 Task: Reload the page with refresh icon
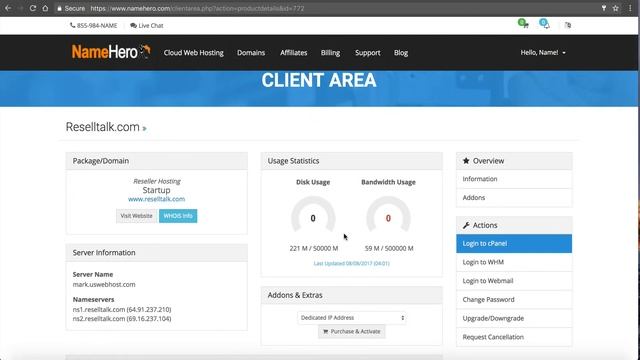click(x=33, y=8)
